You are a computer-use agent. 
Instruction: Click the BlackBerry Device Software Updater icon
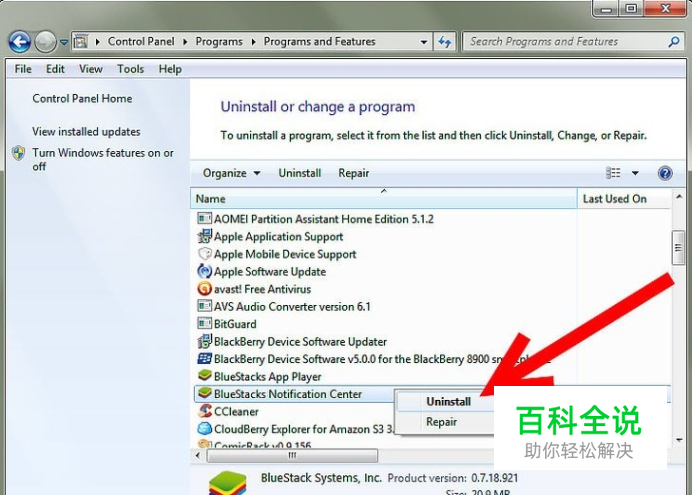[204, 341]
